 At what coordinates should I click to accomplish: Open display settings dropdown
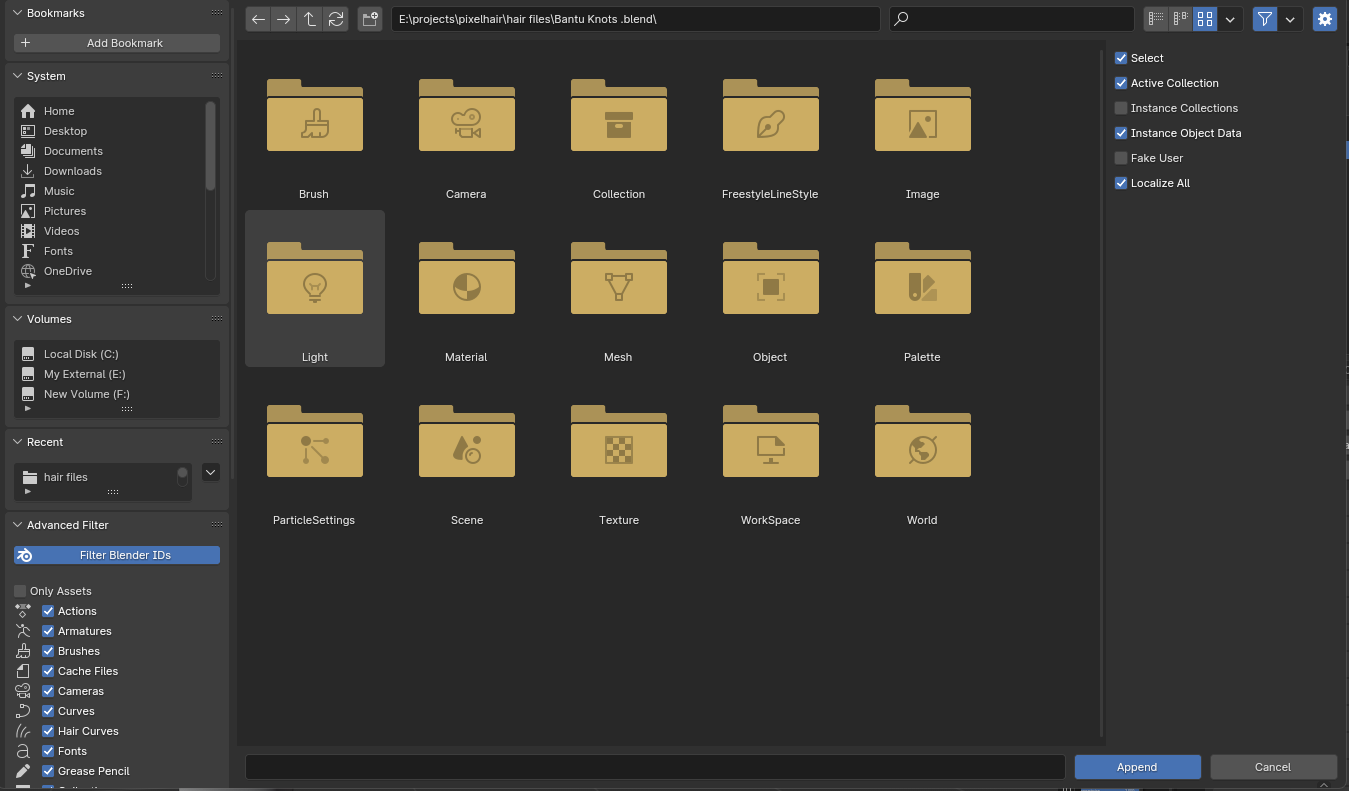(1230, 19)
